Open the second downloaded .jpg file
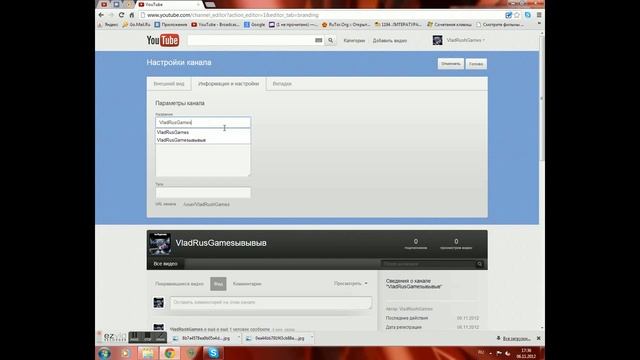Viewport: 640px width, 360px height. click(x=276, y=338)
